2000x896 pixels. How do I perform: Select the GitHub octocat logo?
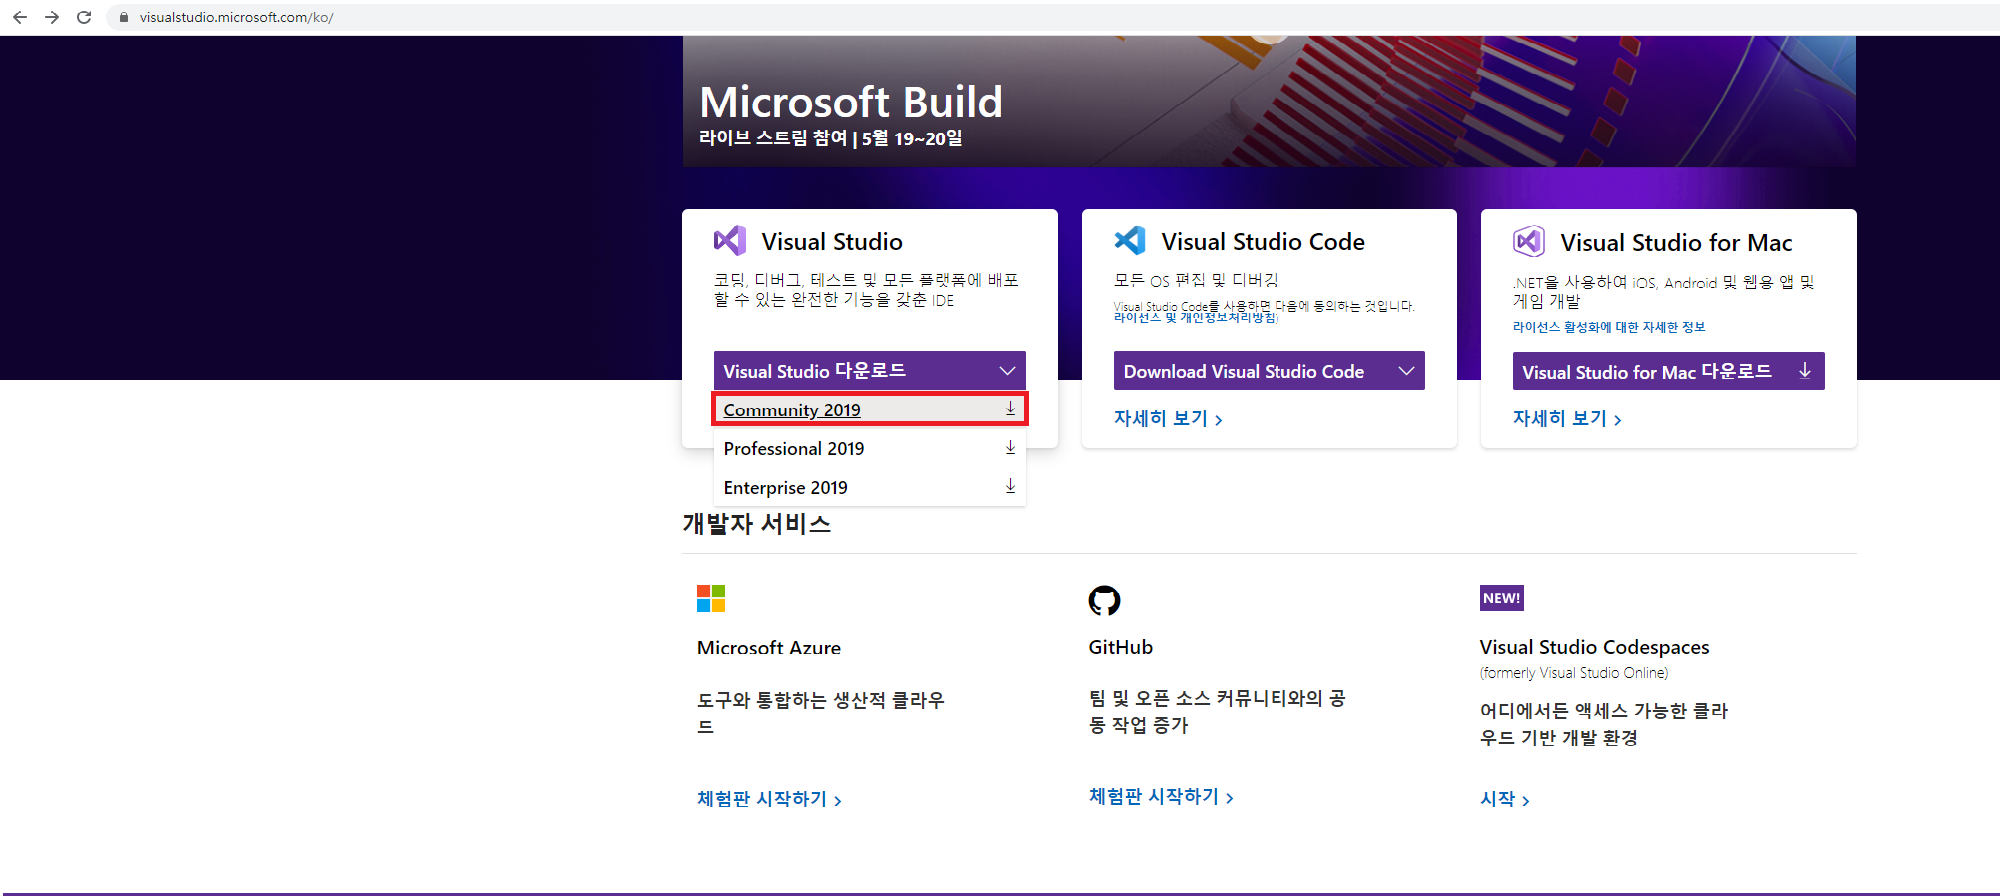(x=1104, y=600)
